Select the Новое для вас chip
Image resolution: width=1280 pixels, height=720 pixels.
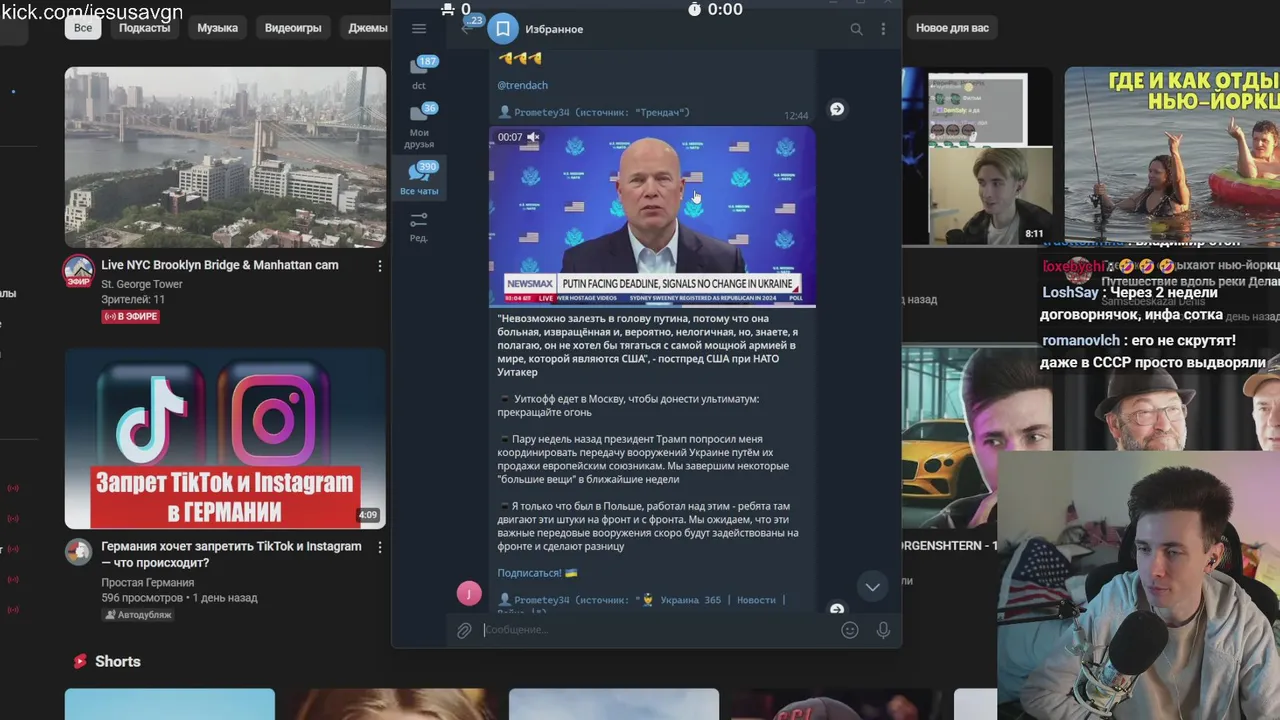tap(952, 28)
